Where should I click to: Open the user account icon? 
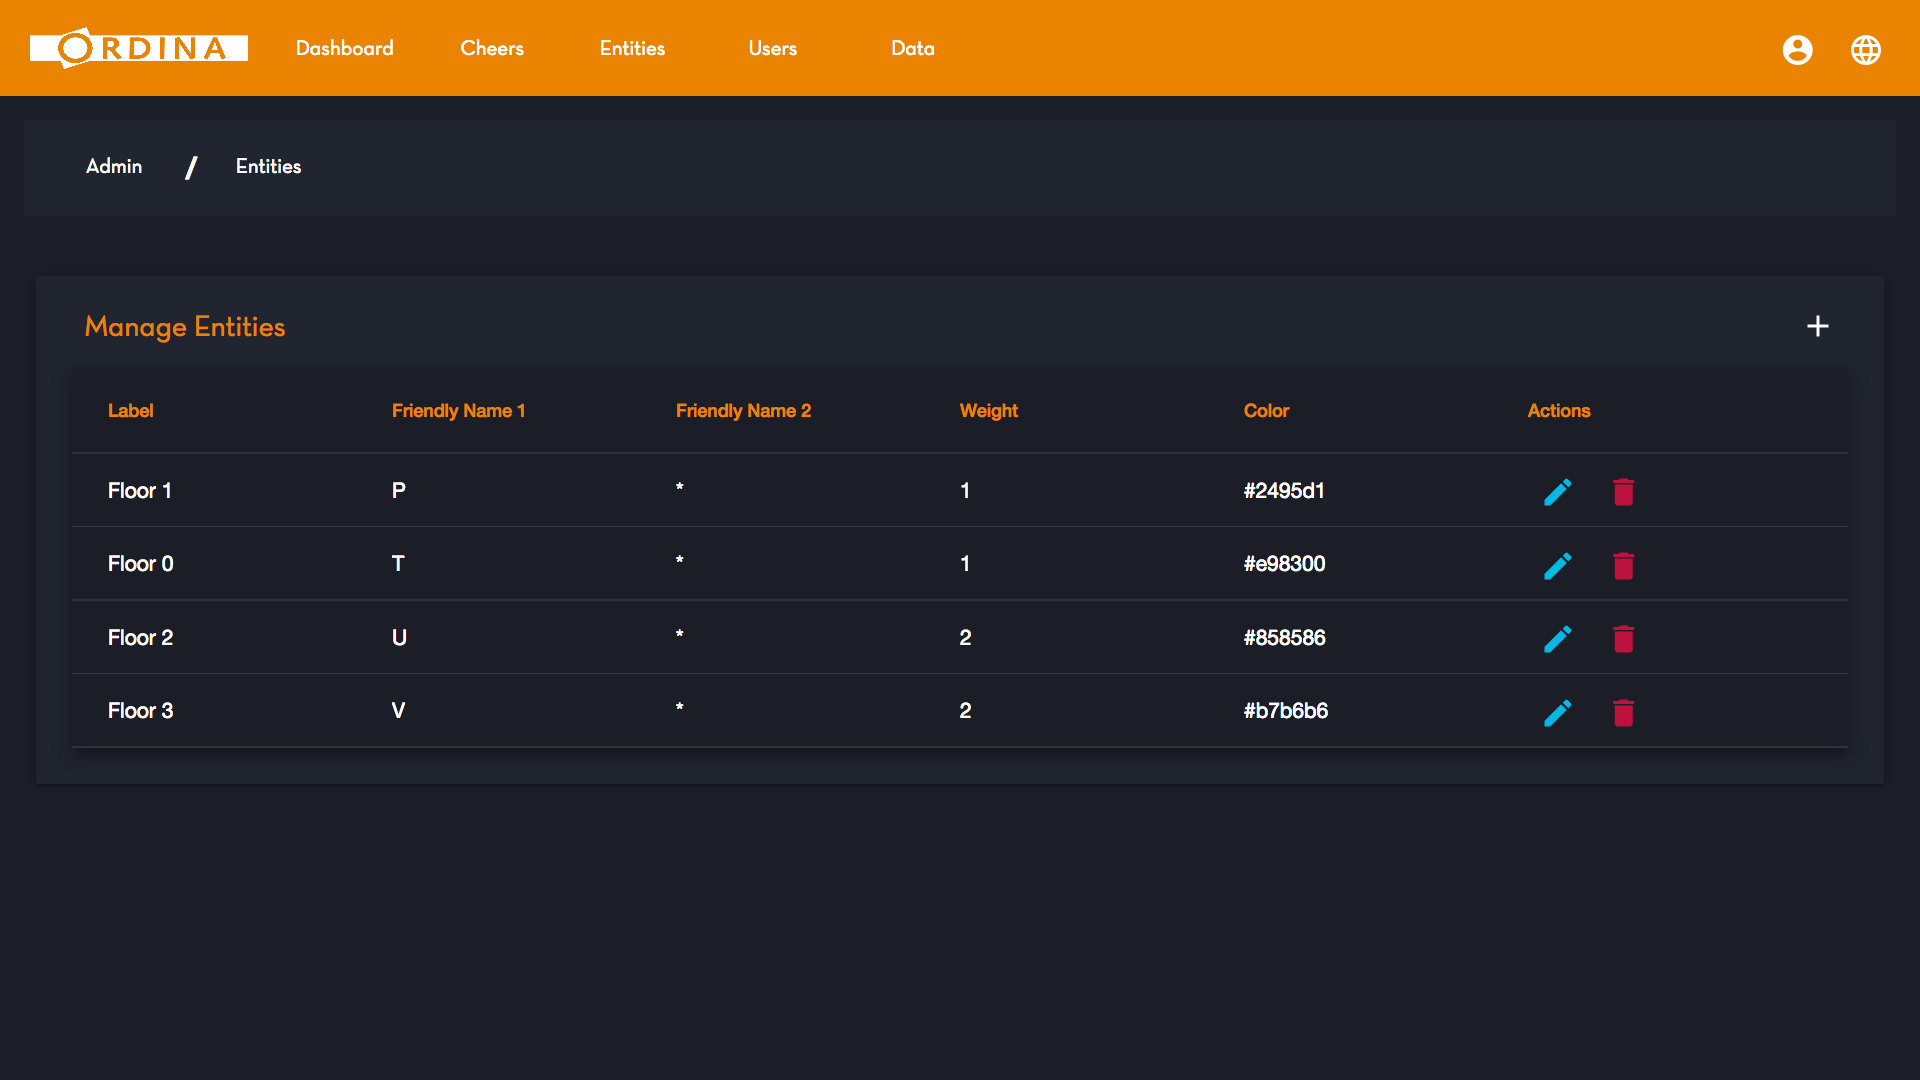pos(1797,49)
